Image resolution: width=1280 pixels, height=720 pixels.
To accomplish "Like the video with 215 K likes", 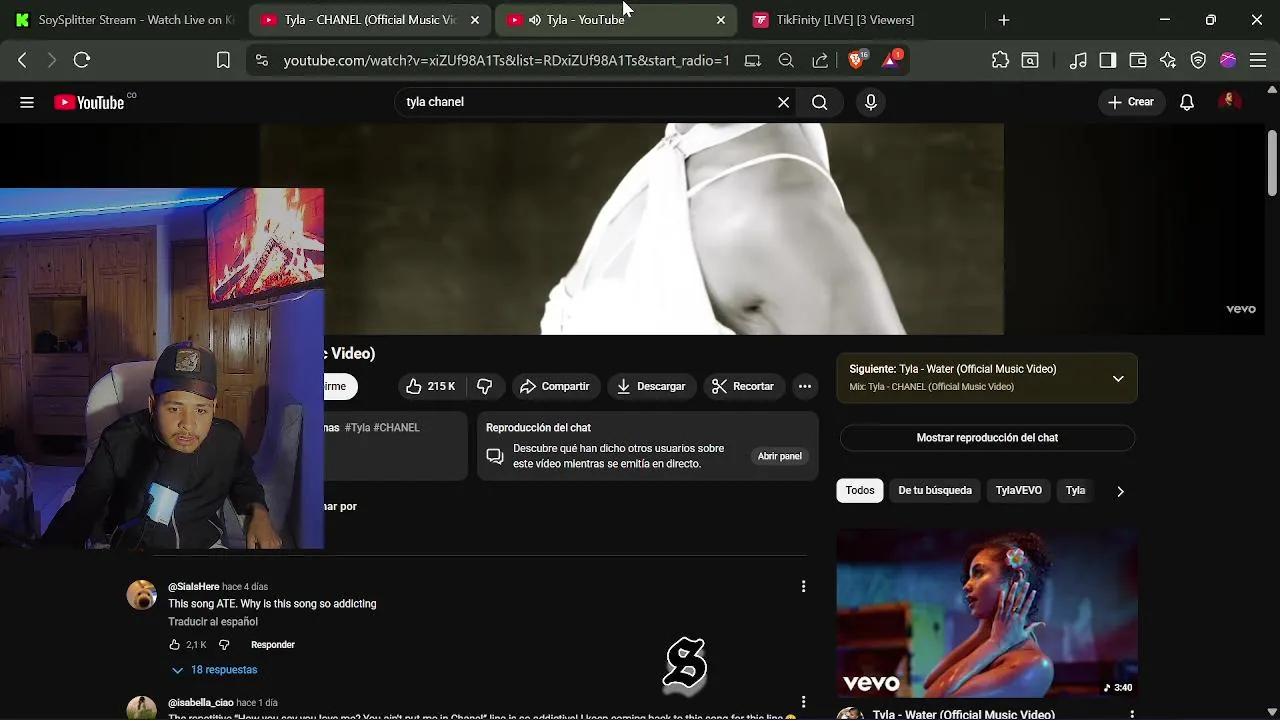I will 430,386.
